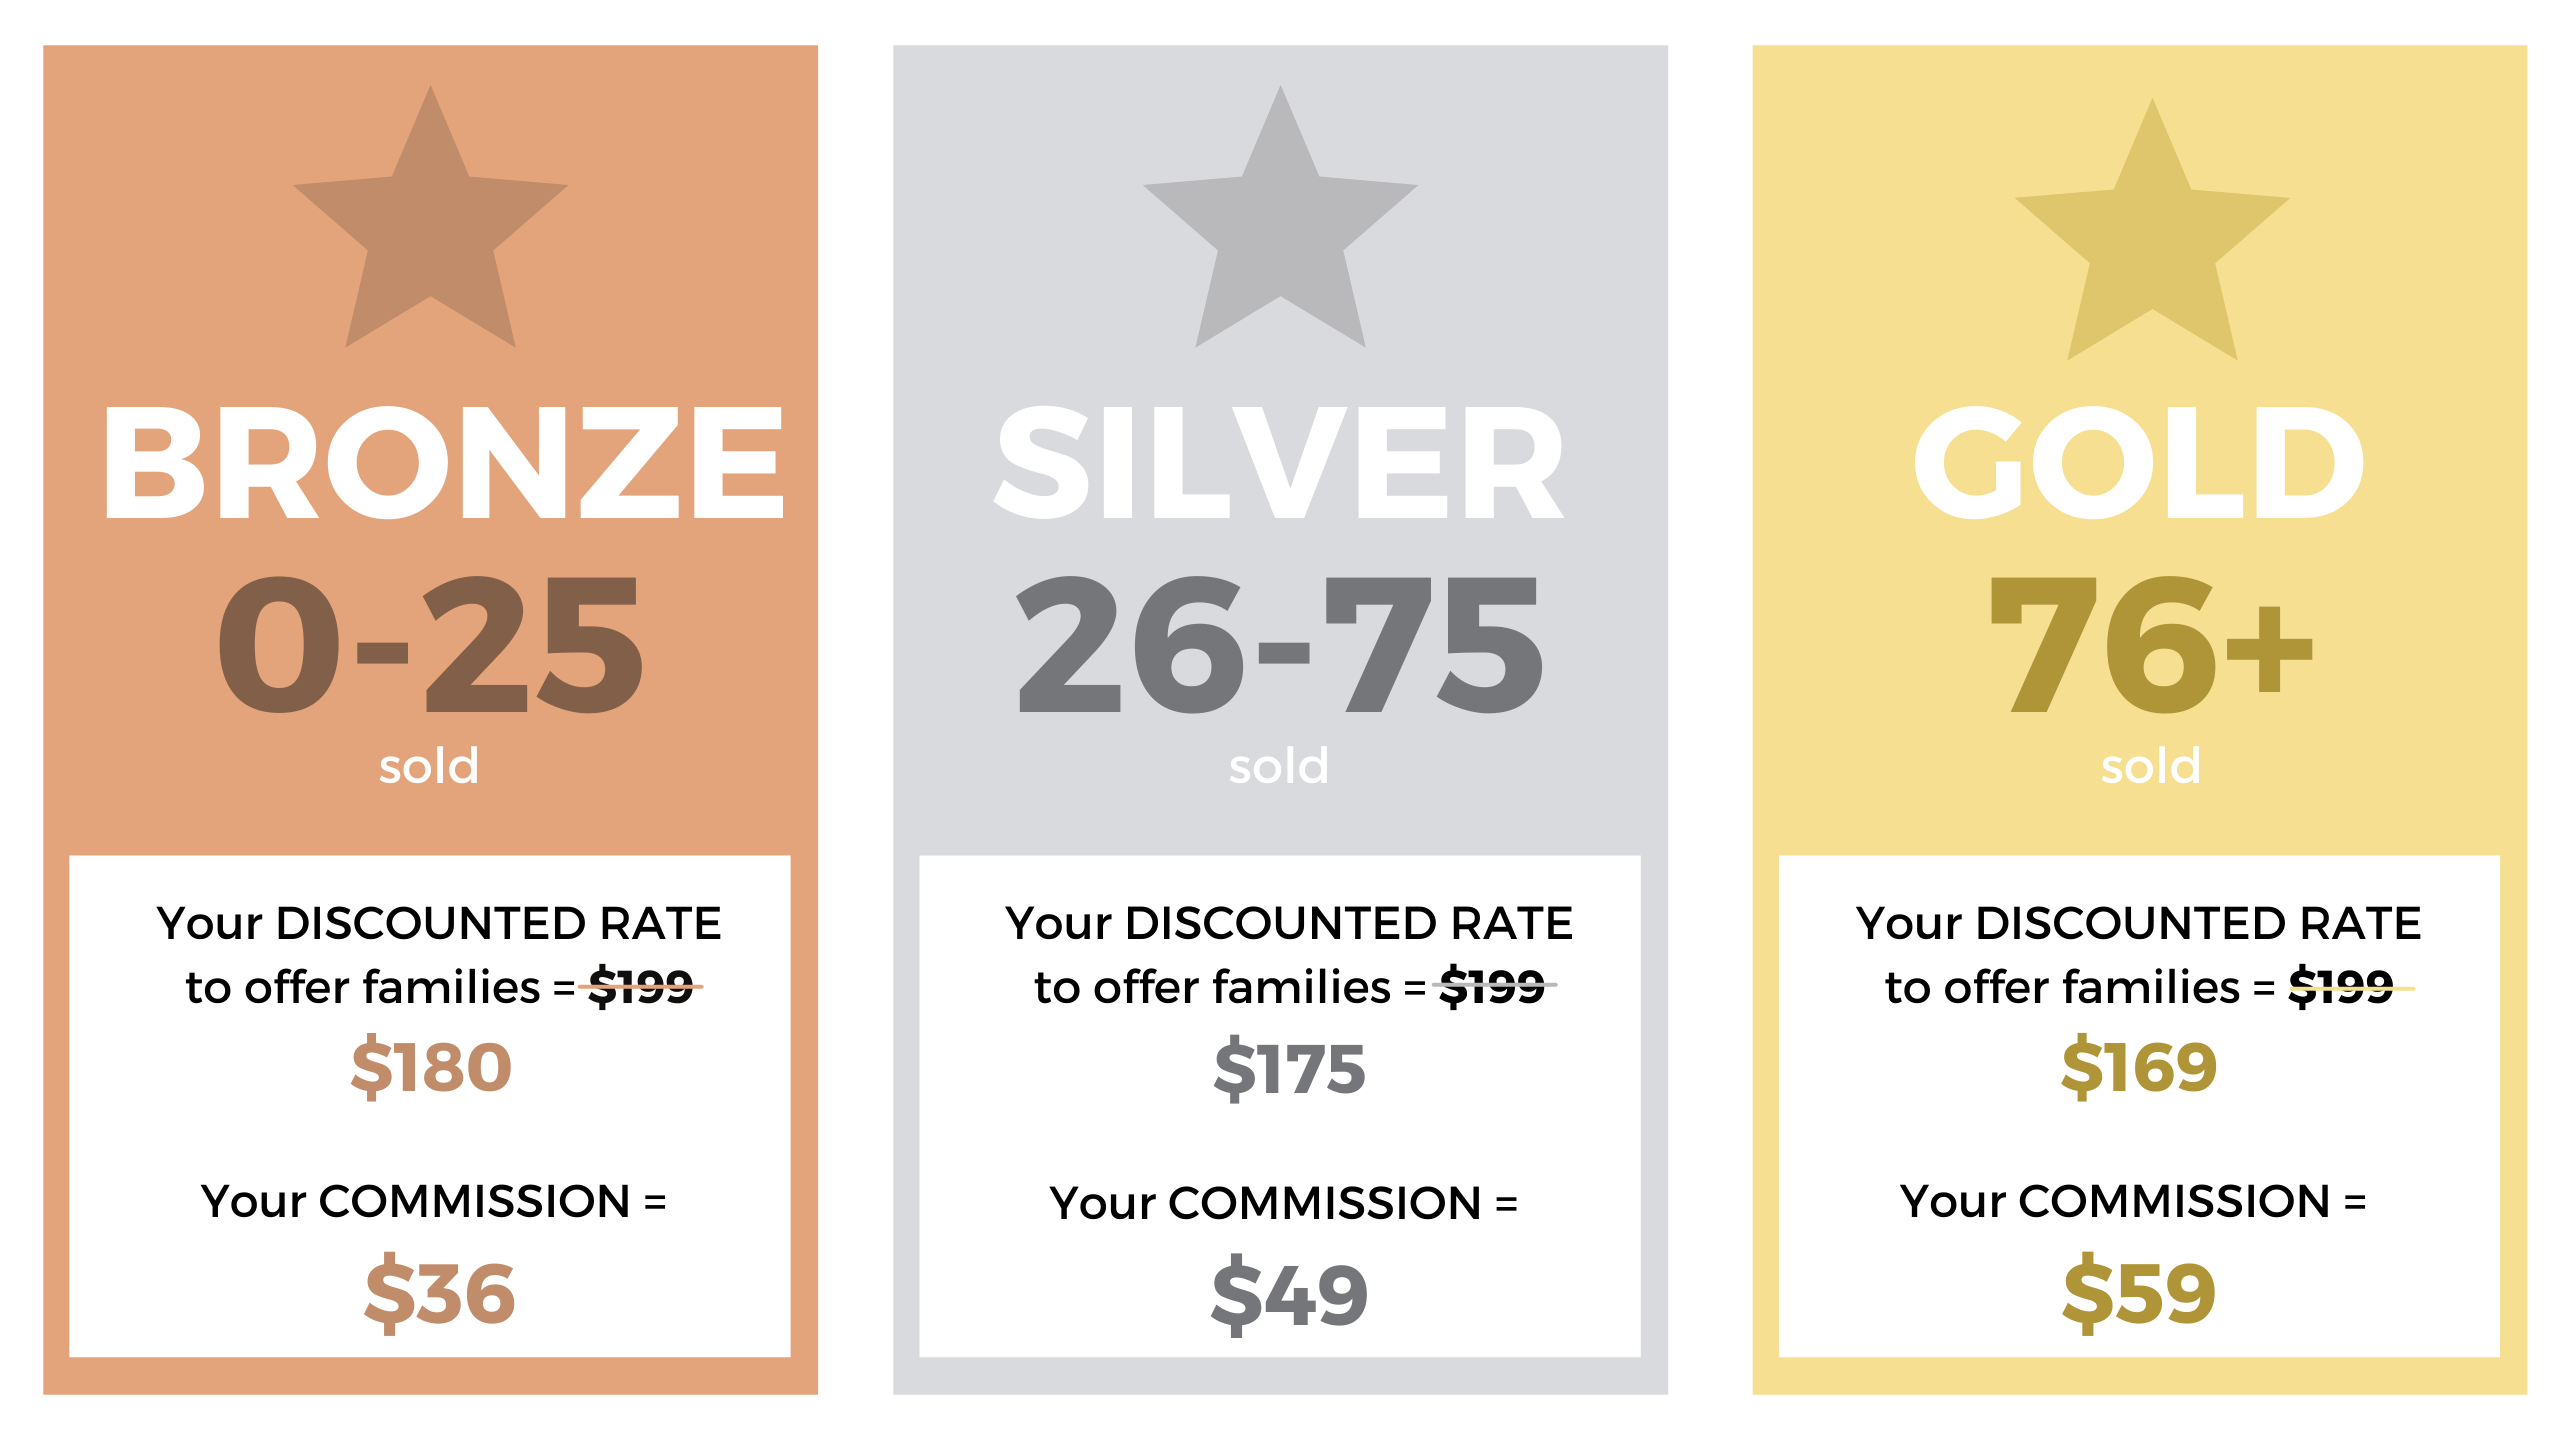Click "Your DISCOUNTED RATE" text in Gold card

tap(2138, 923)
